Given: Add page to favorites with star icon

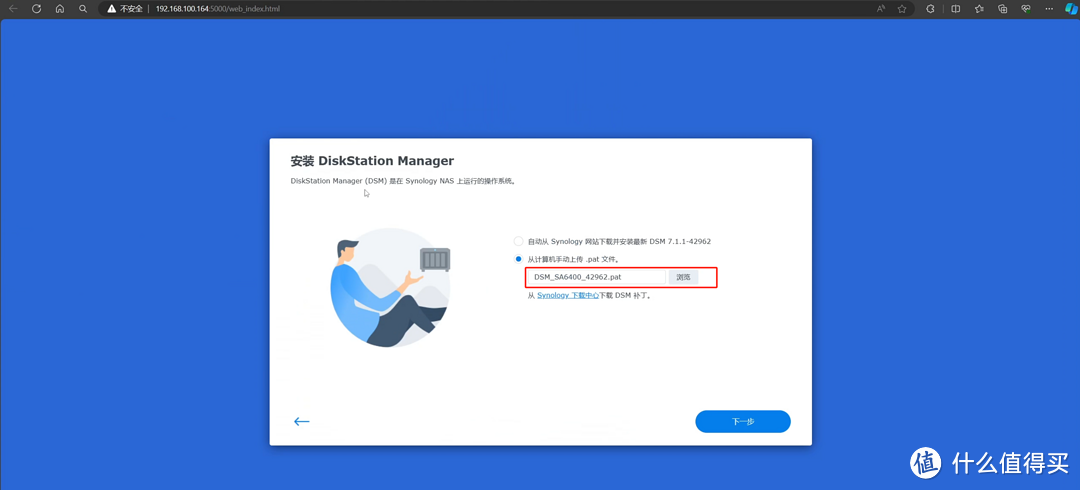Looking at the screenshot, I should click(902, 9).
